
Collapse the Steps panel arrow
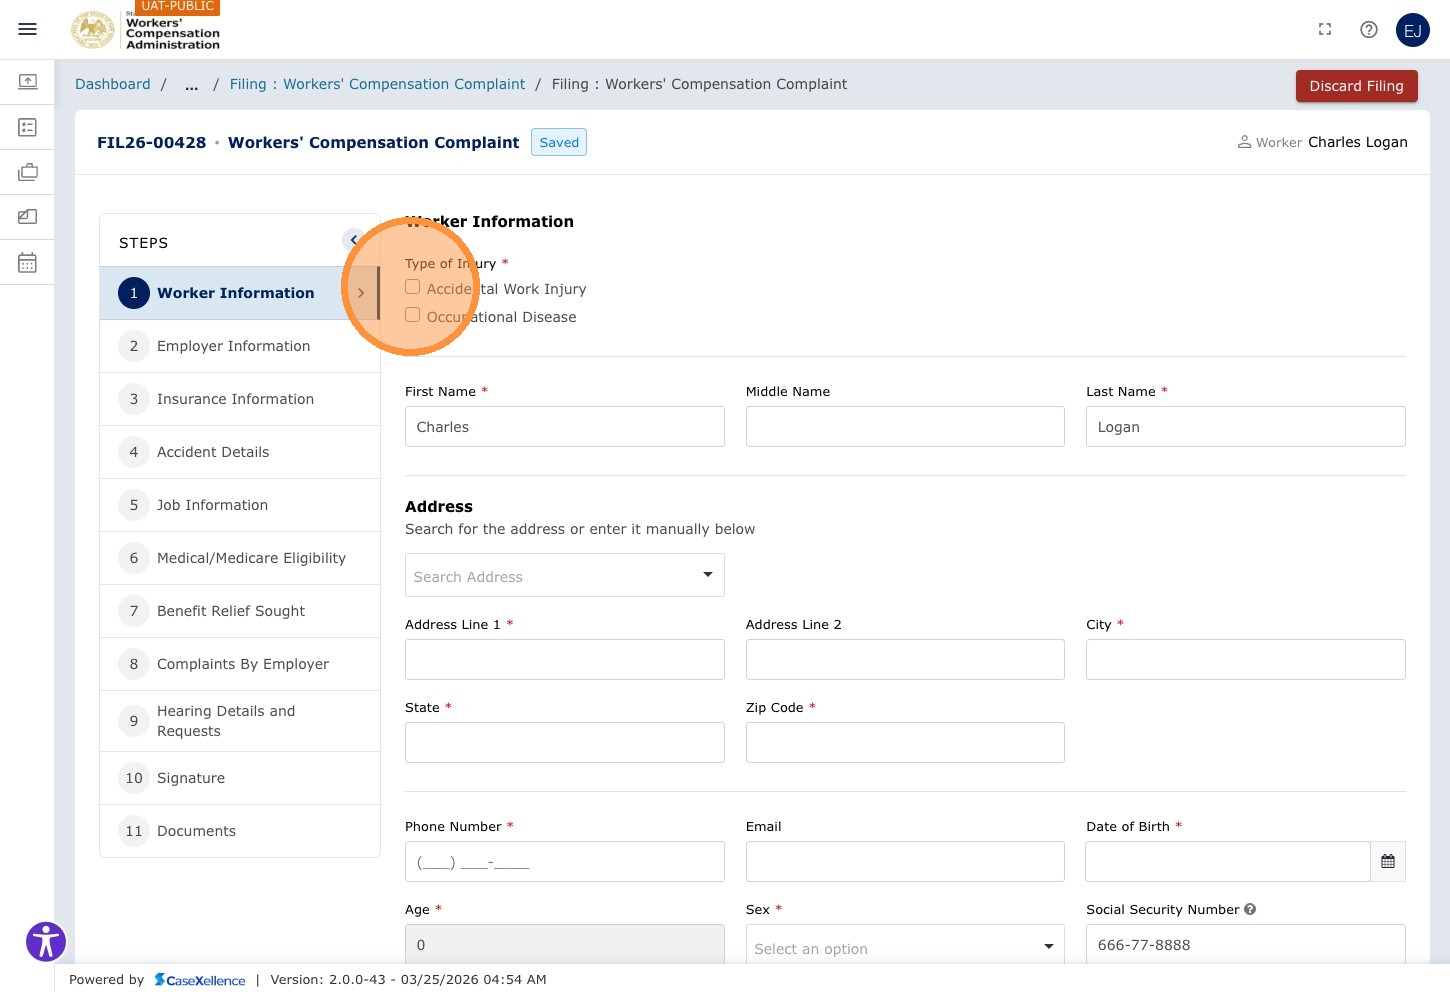tap(353, 240)
